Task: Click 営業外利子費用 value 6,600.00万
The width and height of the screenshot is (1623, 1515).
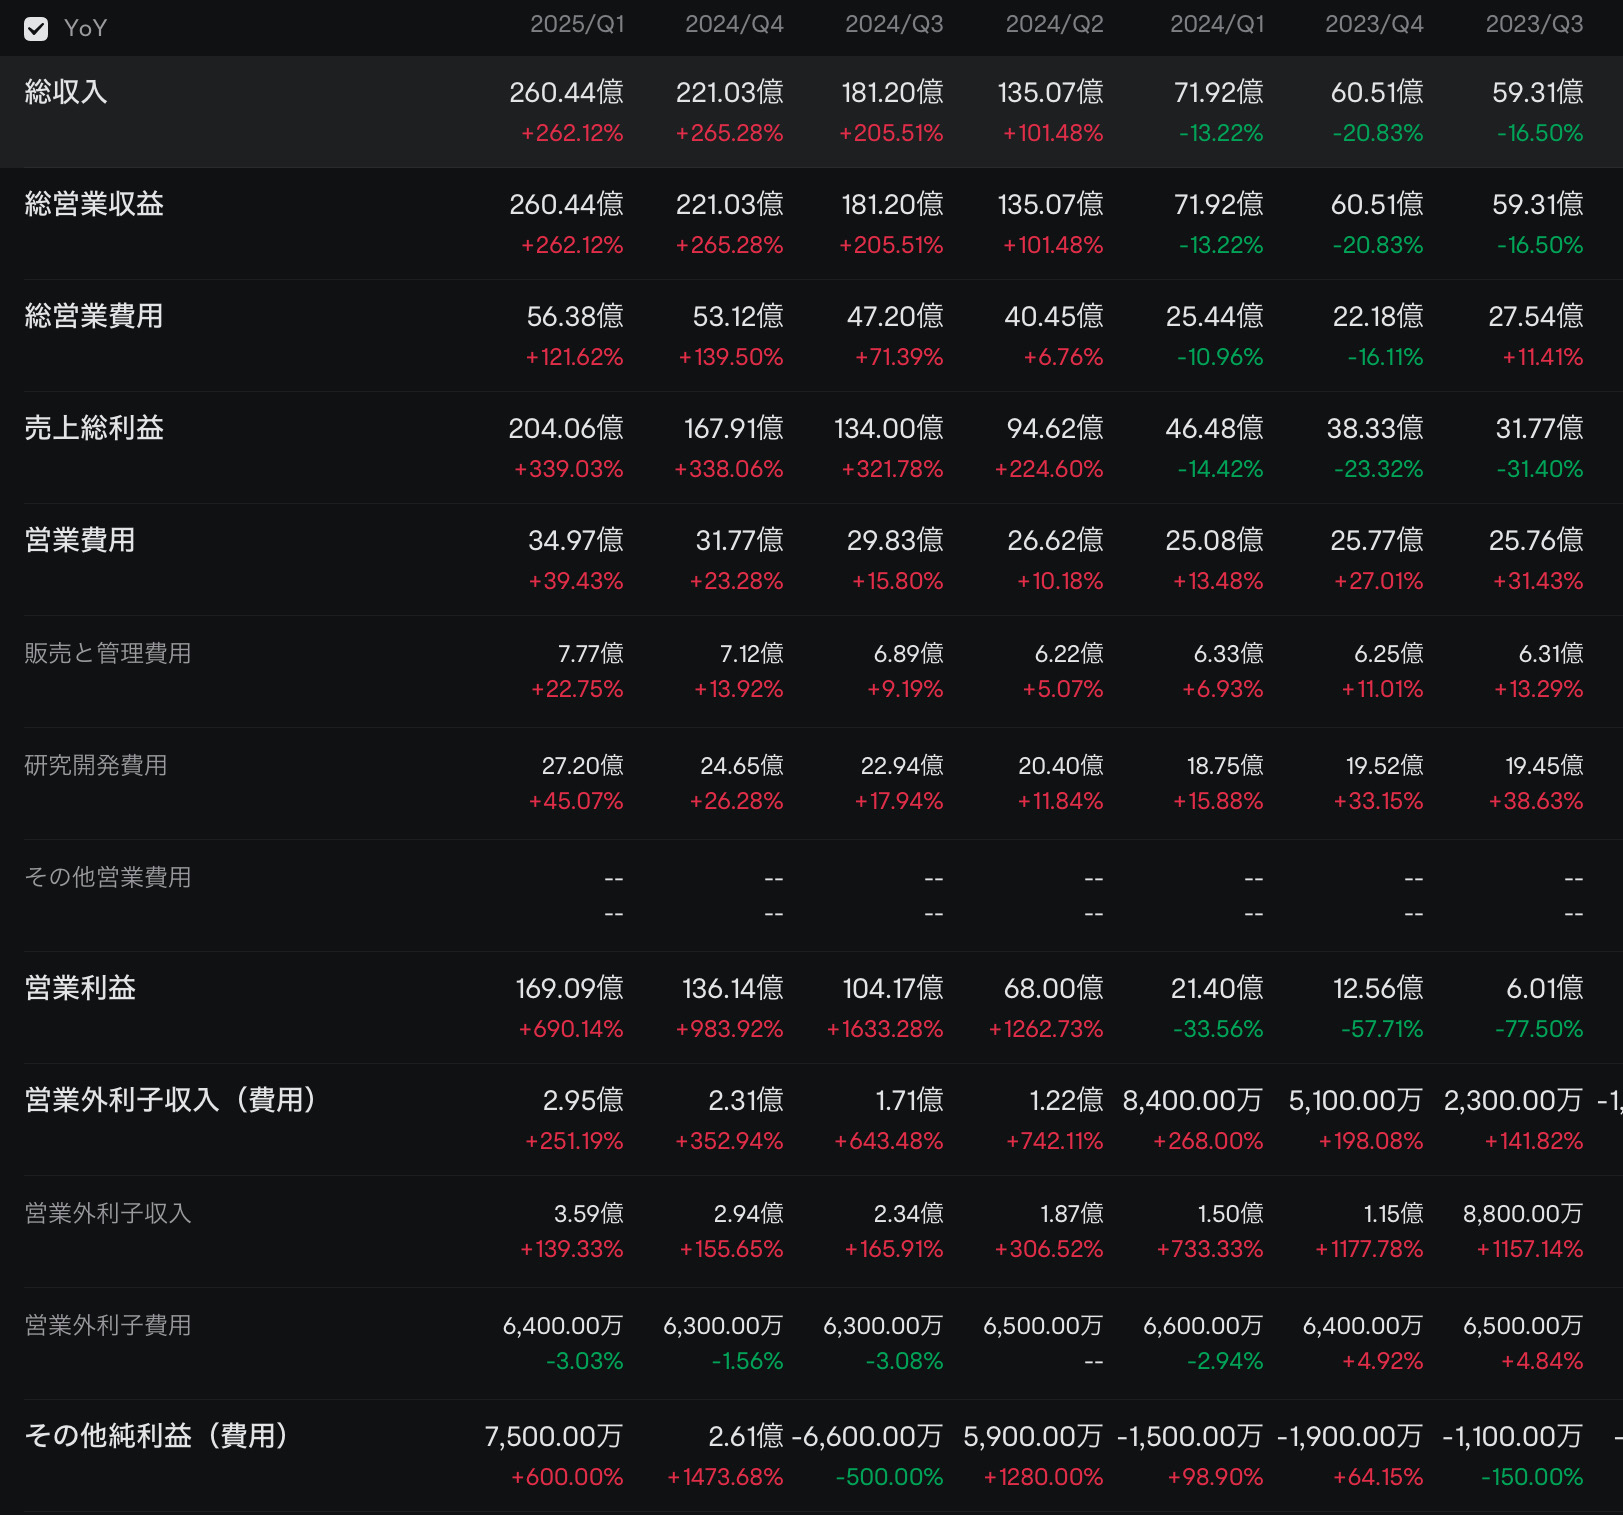Action: click(x=1203, y=1326)
